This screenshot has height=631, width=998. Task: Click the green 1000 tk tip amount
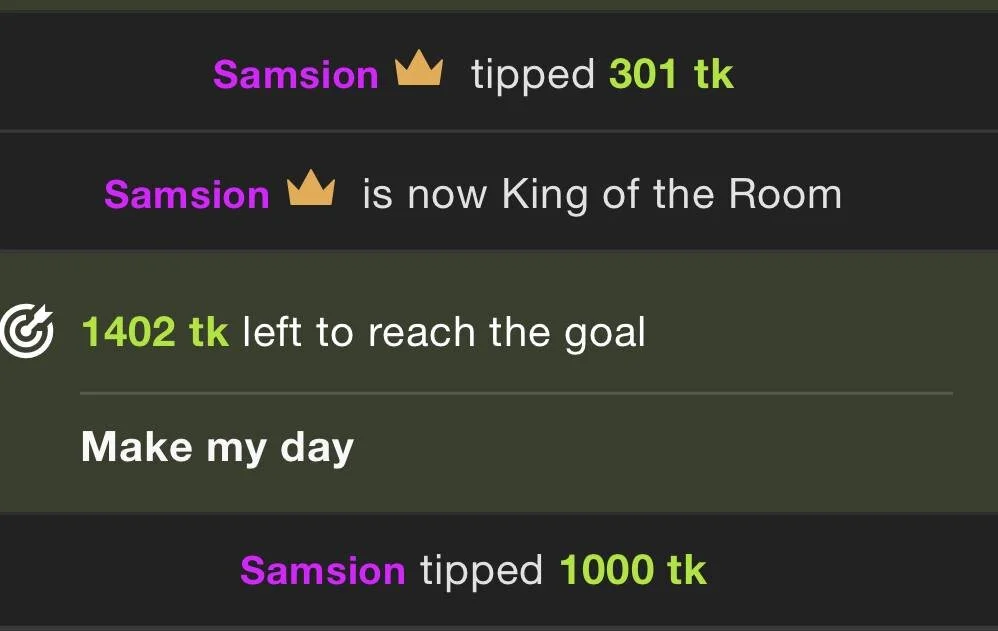(x=632, y=570)
